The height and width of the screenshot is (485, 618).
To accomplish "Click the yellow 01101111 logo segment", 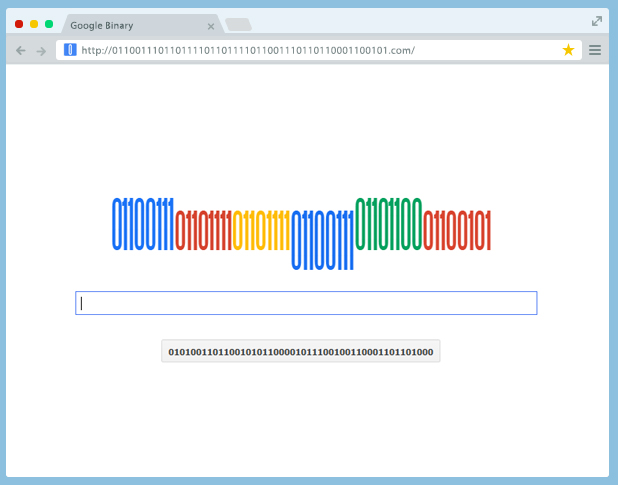I will pos(261,230).
